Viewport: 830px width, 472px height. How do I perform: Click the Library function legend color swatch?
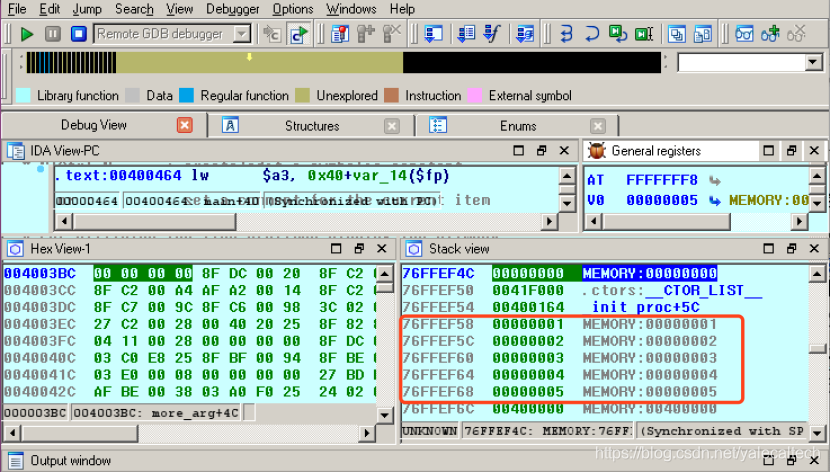coord(23,96)
